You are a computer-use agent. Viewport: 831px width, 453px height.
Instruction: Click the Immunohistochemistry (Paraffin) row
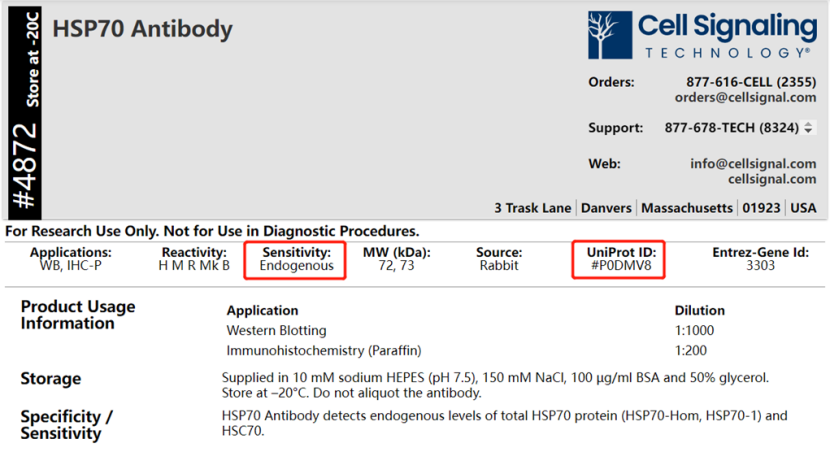[x=324, y=350]
